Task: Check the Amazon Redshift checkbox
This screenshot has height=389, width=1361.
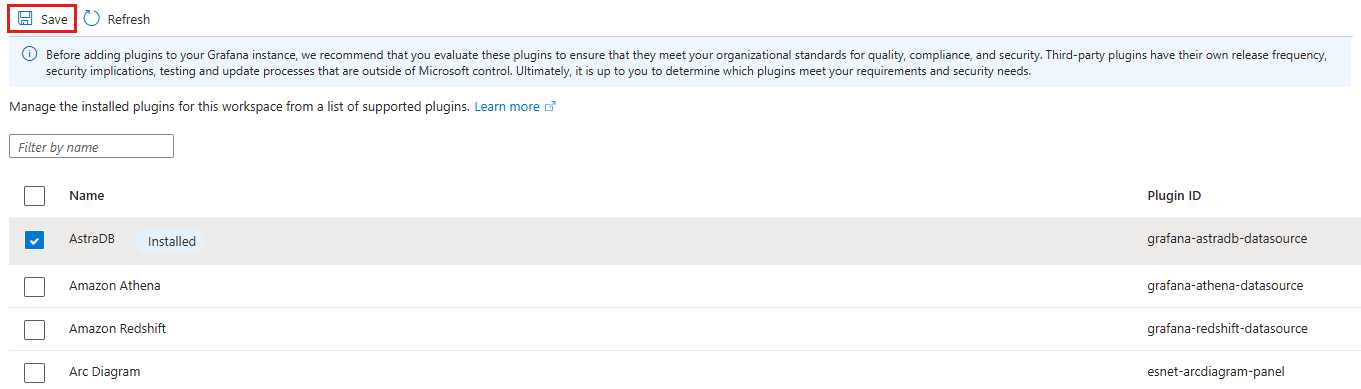Action: pyautogui.click(x=34, y=329)
